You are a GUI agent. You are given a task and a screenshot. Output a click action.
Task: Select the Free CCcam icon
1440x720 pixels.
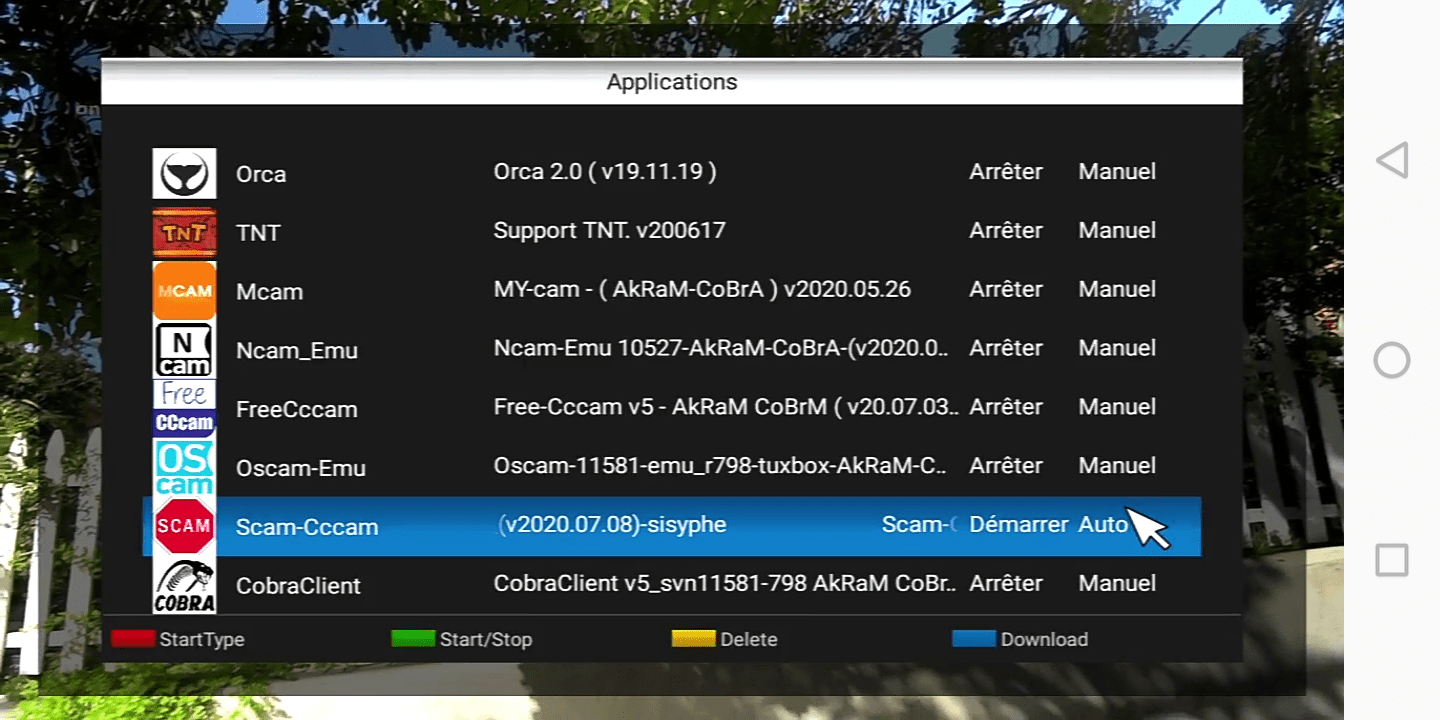(x=184, y=408)
